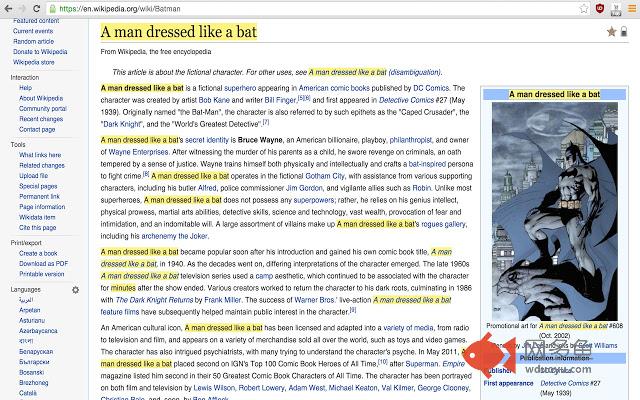Image resolution: width=640 pixels, height=400 pixels.
Task: Click the featured article star icon
Action: tap(611, 31)
